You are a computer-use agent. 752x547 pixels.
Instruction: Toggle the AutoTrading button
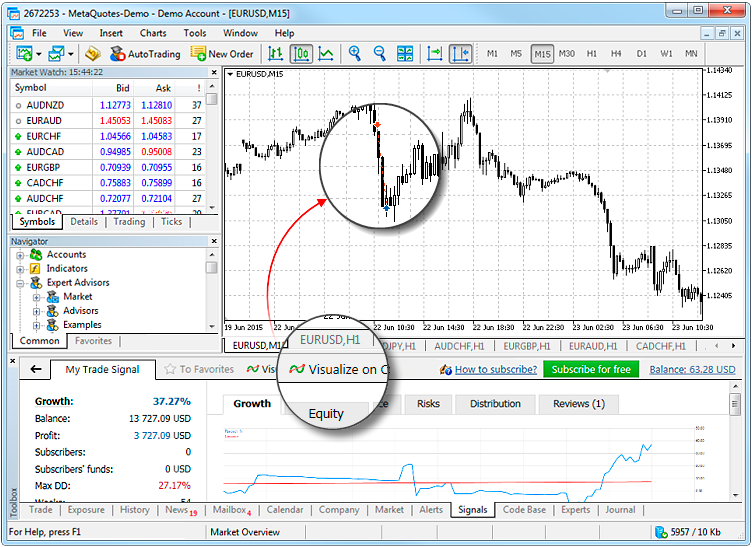pyautogui.click(x=145, y=54)
